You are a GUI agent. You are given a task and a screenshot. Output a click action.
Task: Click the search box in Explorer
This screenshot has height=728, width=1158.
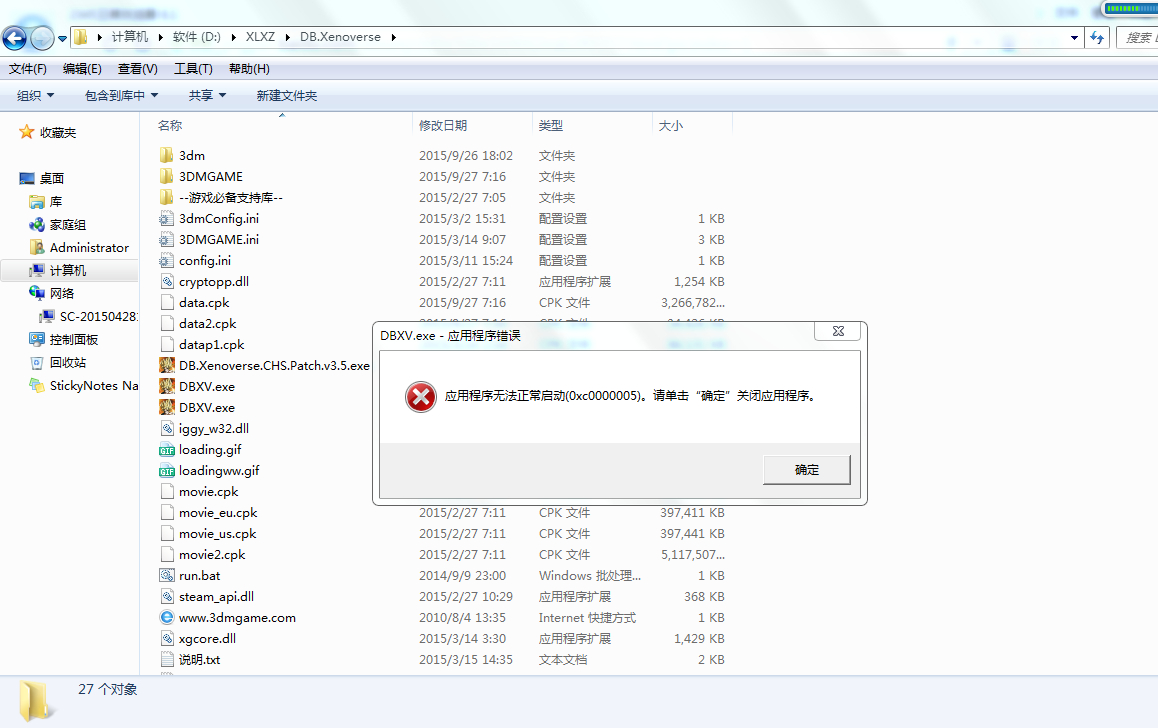[x=1137, y=38]
